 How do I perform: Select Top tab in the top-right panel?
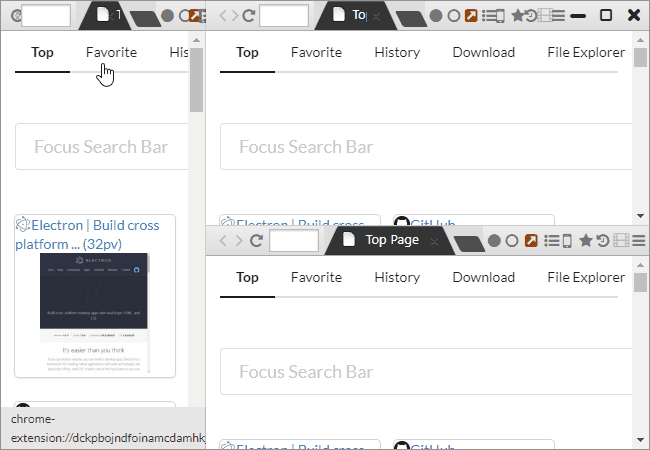[x=247, y=52]
